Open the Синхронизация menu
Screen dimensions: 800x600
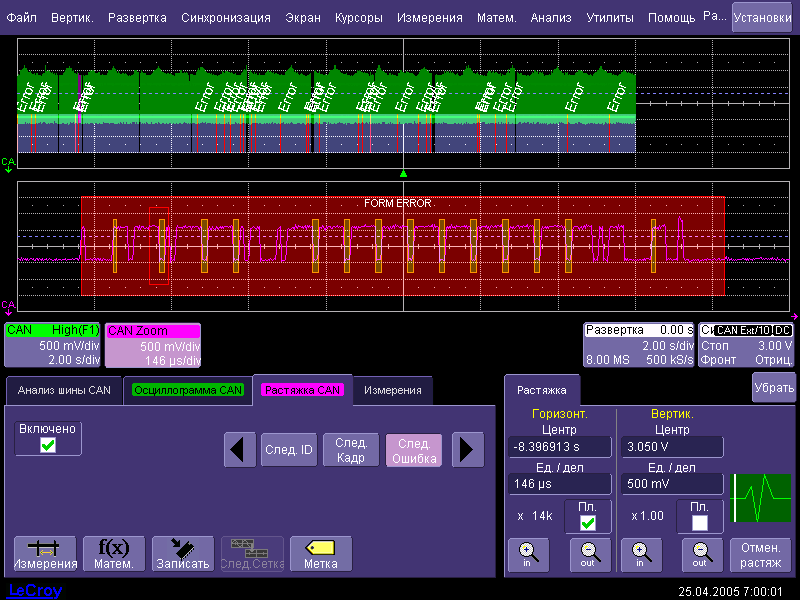tap(226, 18)
